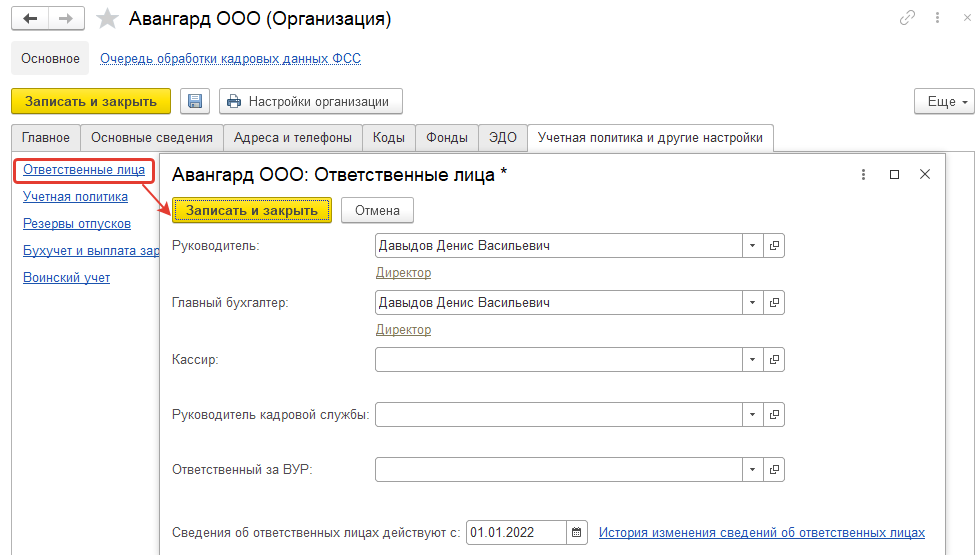The height and width of the screenshot is (555, 976).
Task: Open the Учетная политика link
Action: [75, 197]
